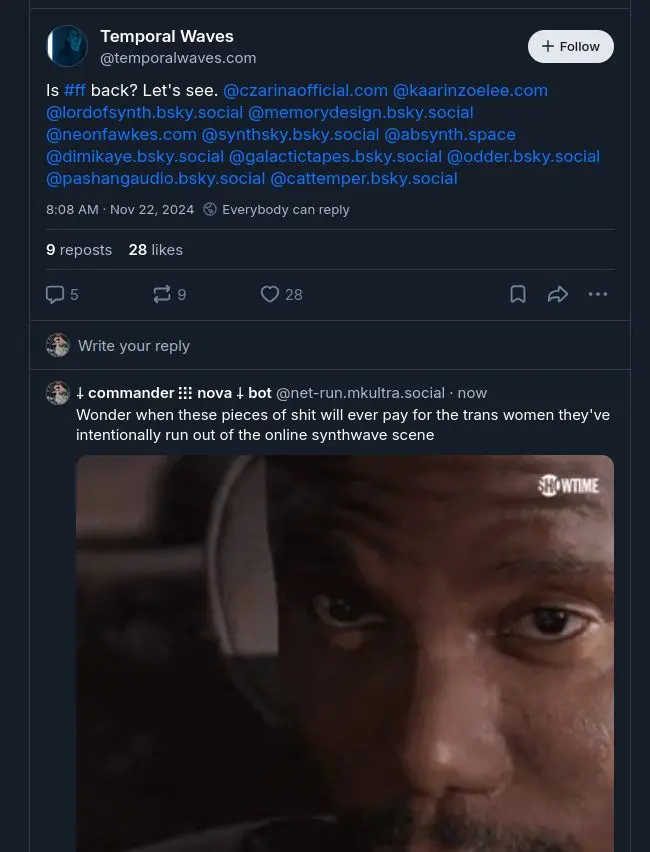Open the #ff hashtag link
Screen dimensions: 650x852
(x=75, y=90)
